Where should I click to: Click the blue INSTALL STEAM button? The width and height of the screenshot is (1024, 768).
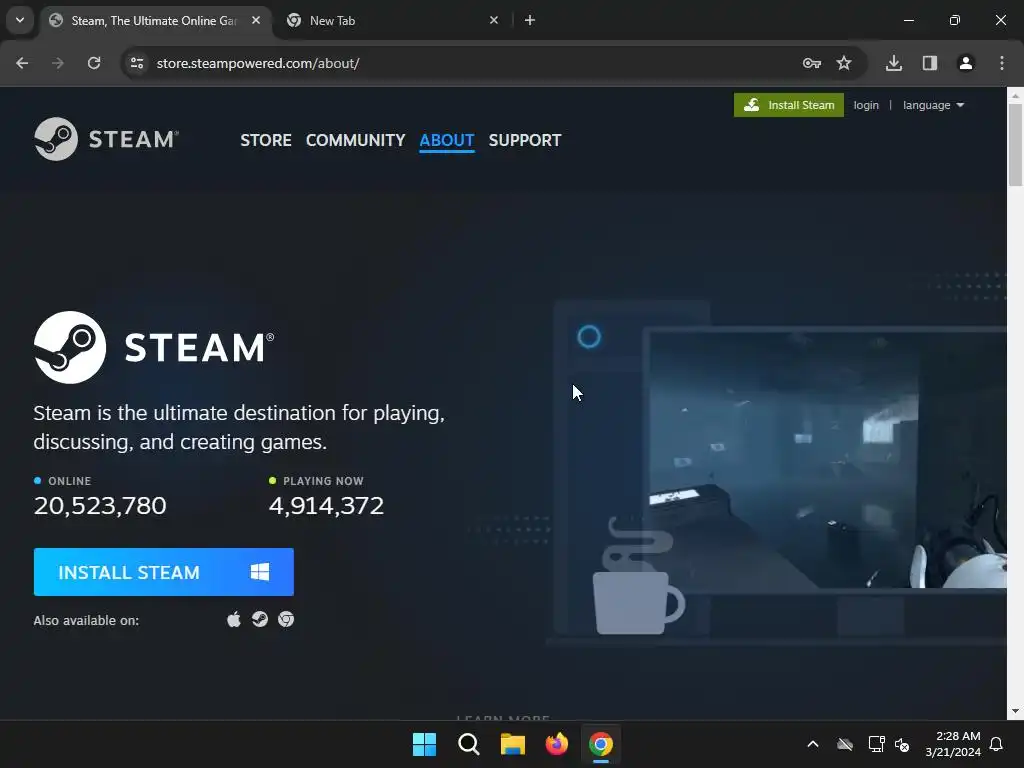[164, 572]
